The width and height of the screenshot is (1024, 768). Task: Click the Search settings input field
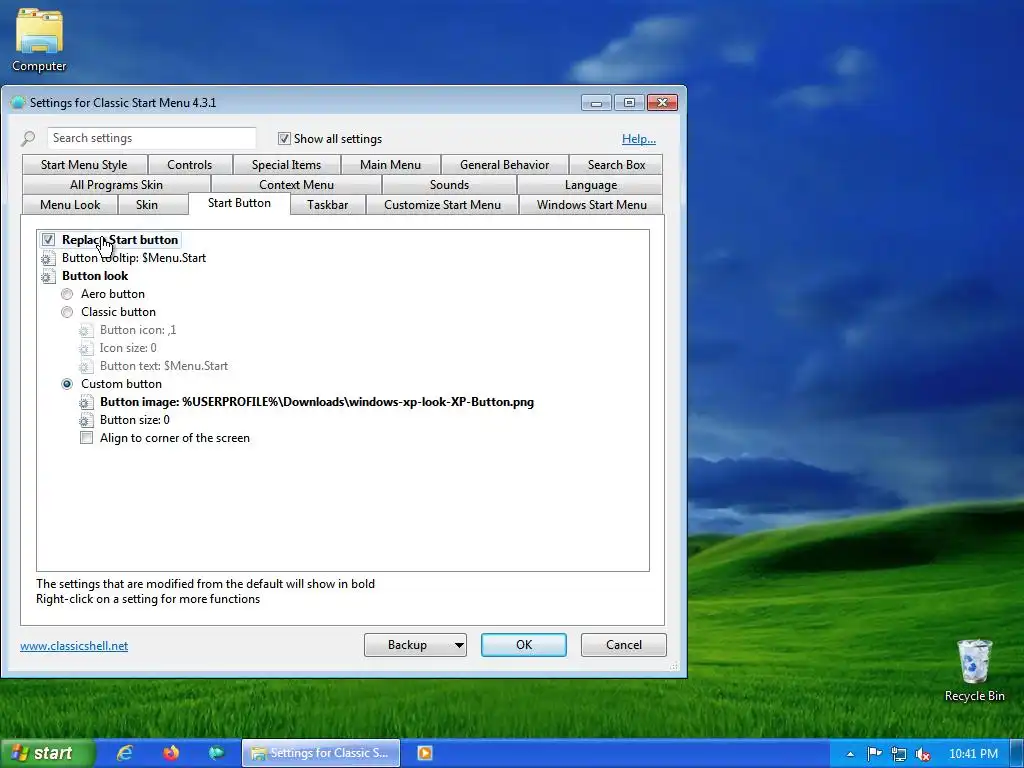coord(152,138)
